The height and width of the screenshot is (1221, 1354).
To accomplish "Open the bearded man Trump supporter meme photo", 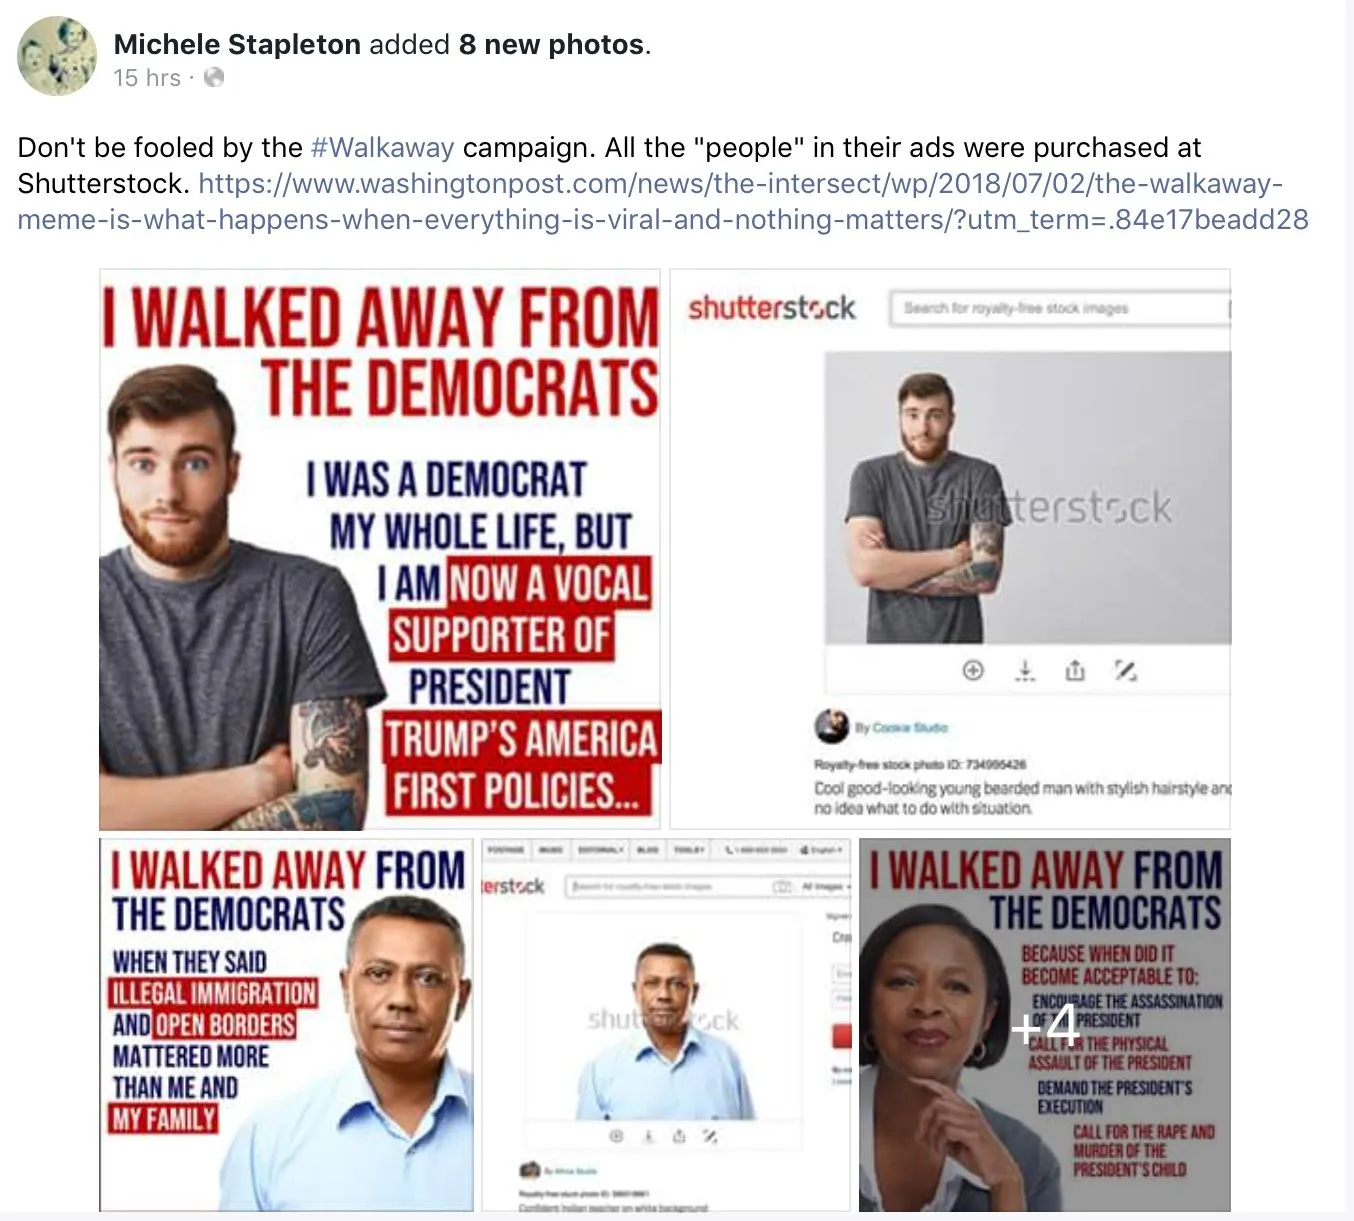I will click(380, 549).
